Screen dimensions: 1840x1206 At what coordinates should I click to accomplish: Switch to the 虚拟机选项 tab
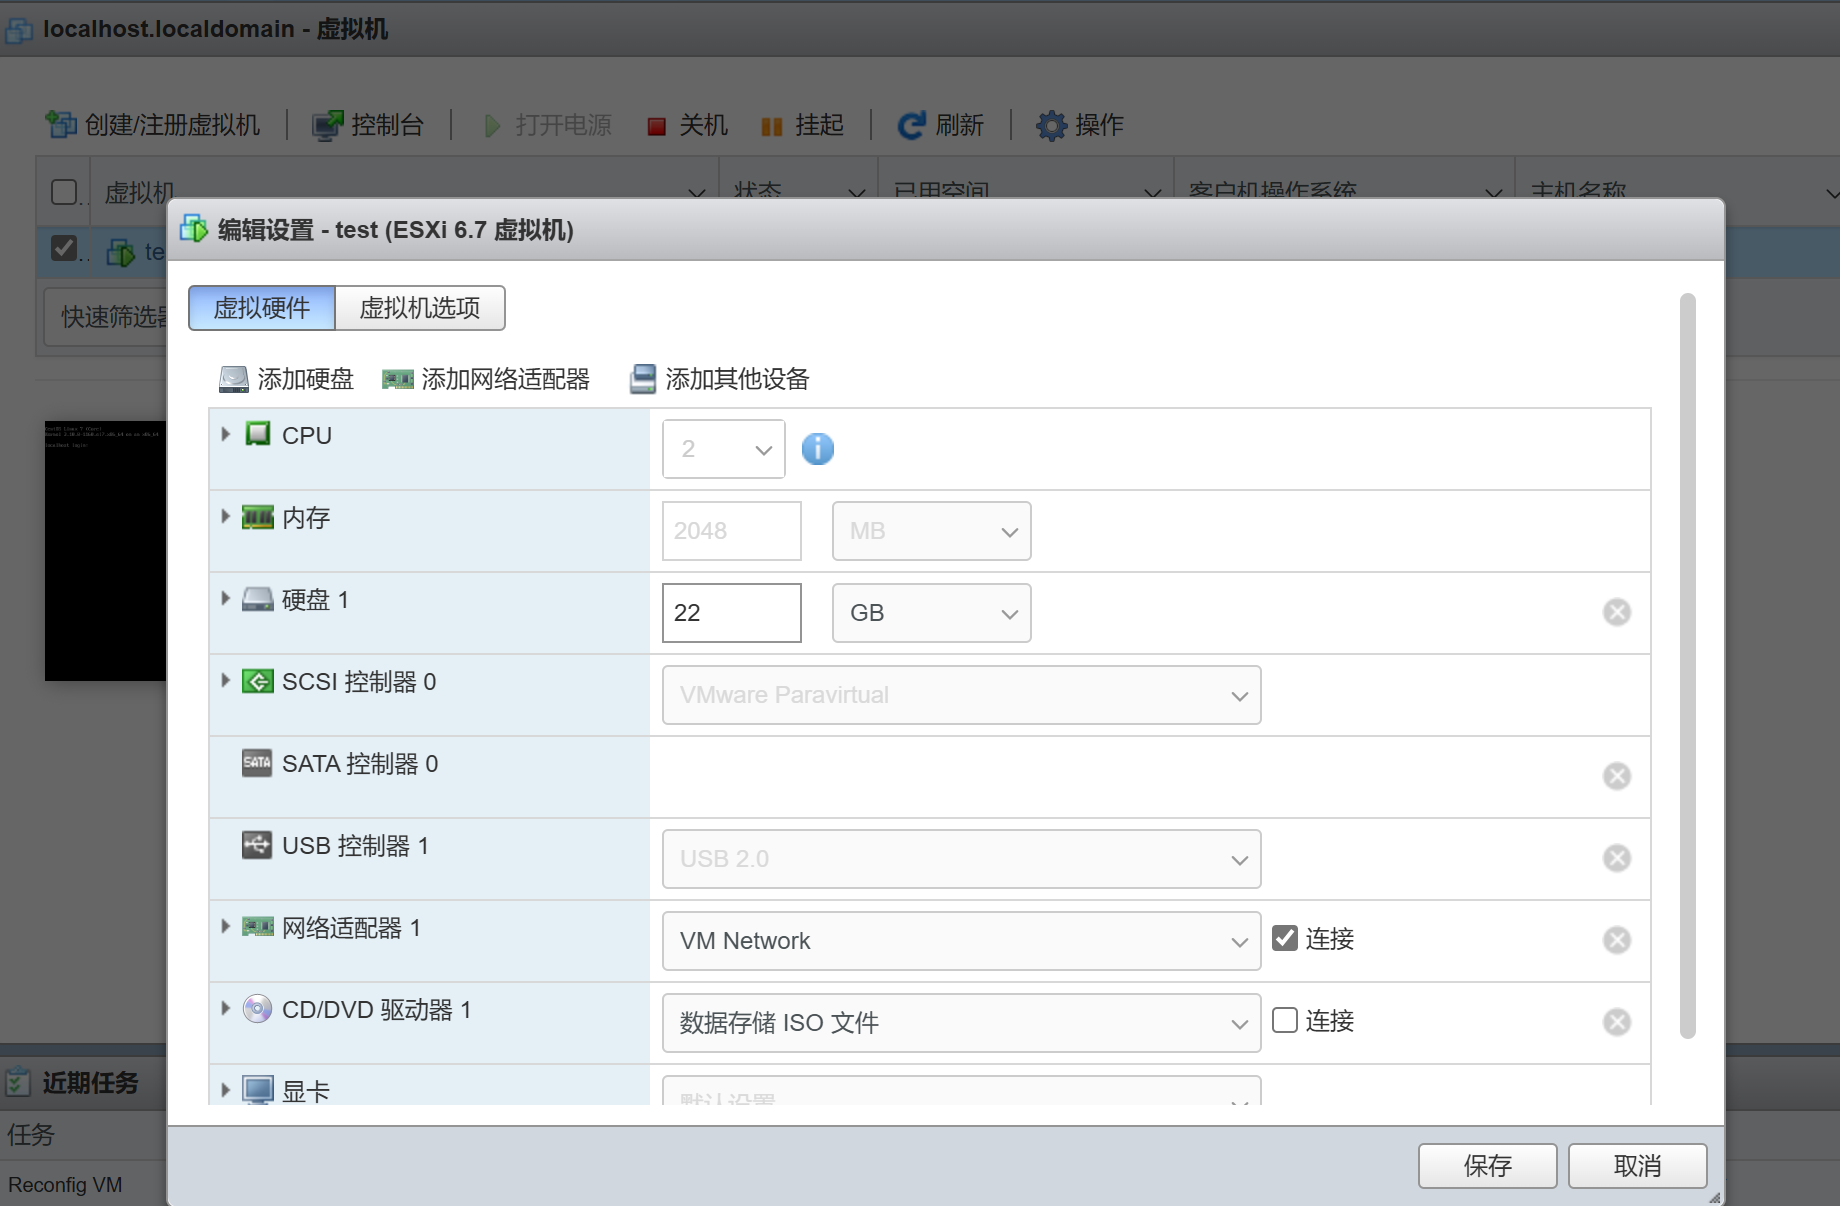click(x=419, y=308)
